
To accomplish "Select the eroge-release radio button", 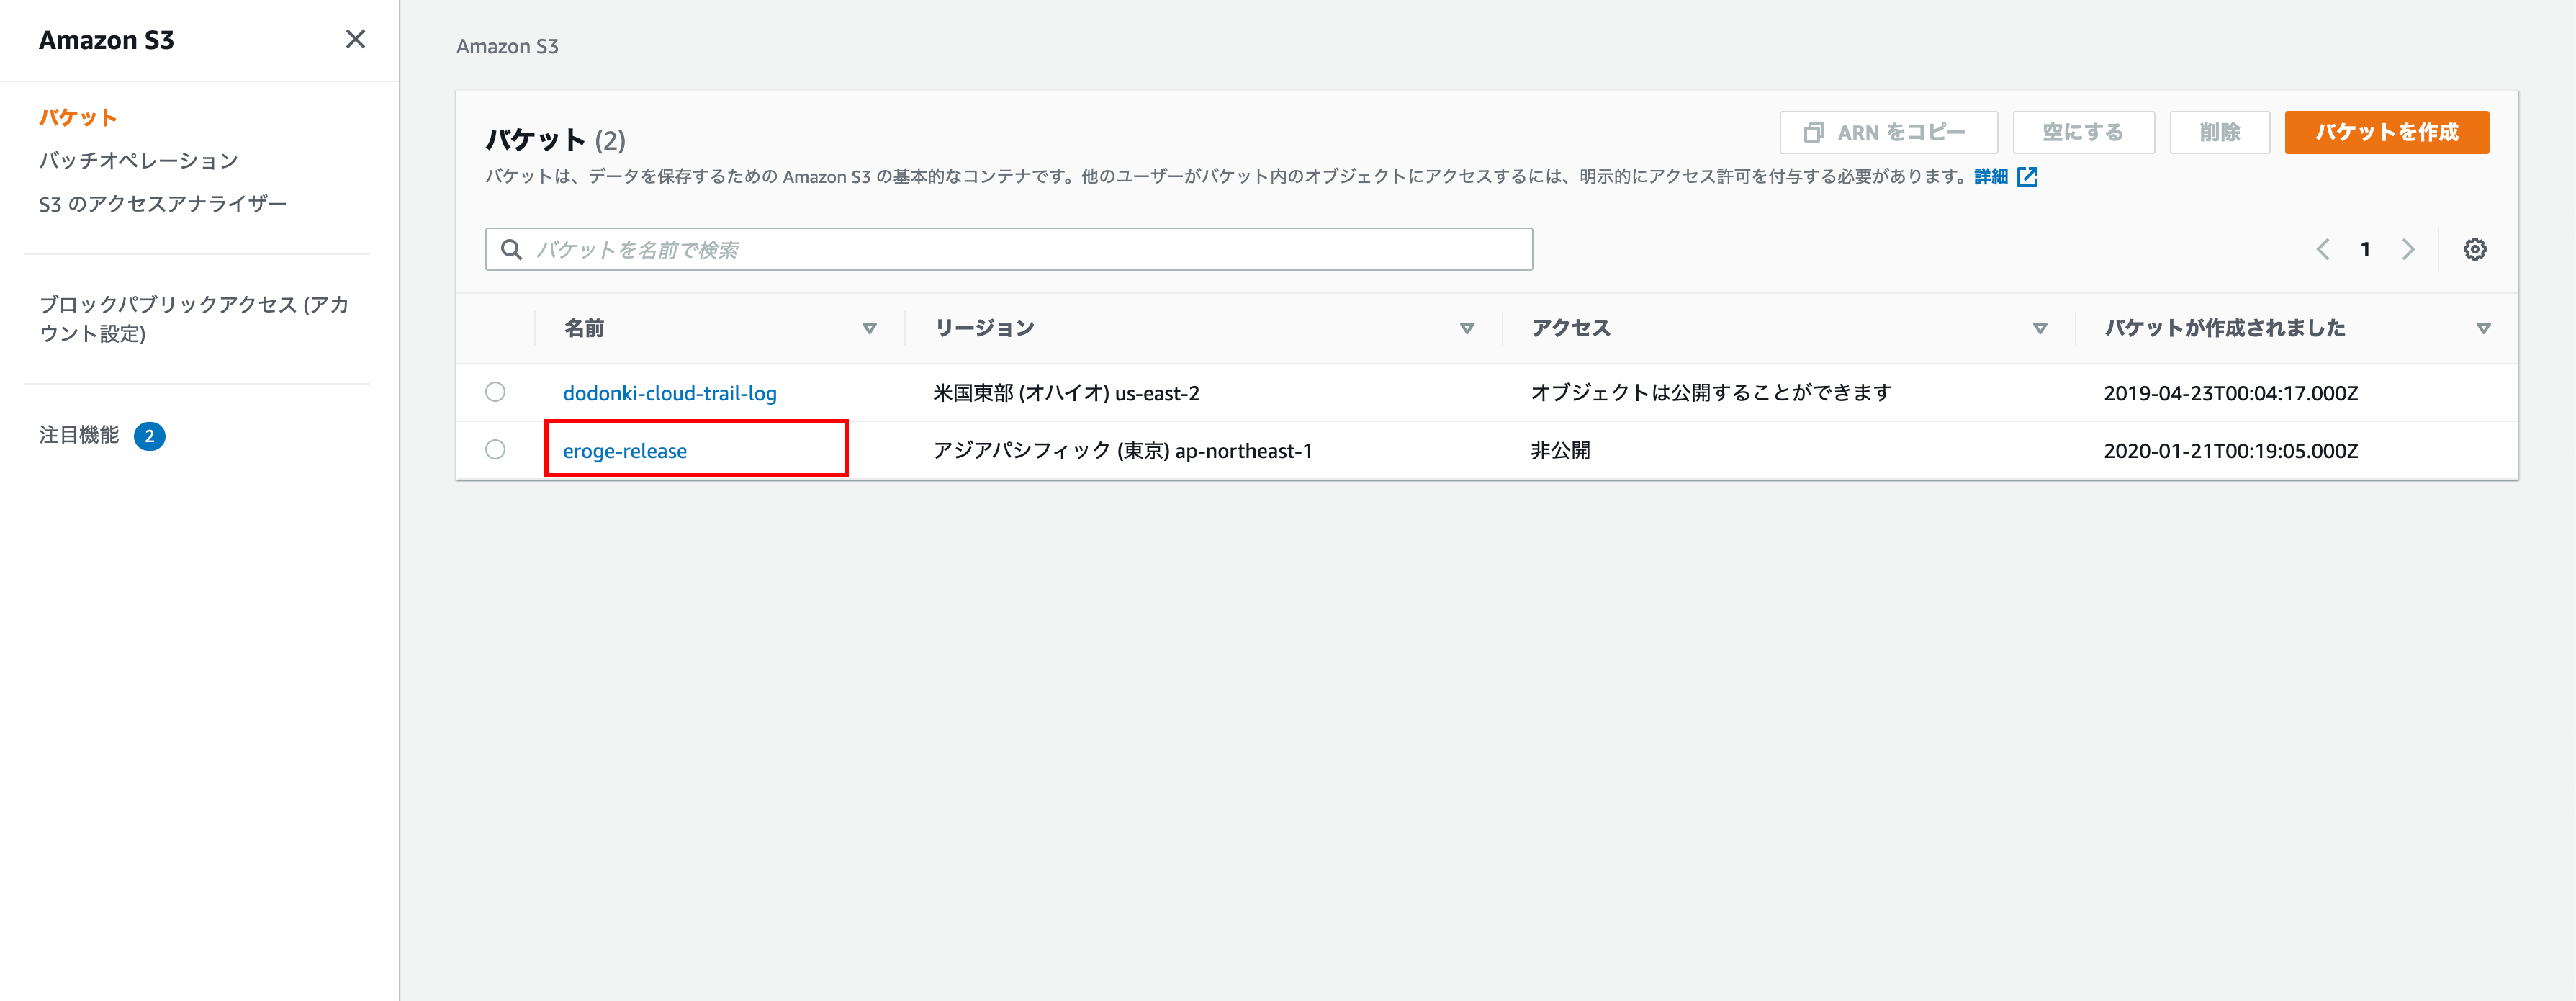I will point(495,450).
